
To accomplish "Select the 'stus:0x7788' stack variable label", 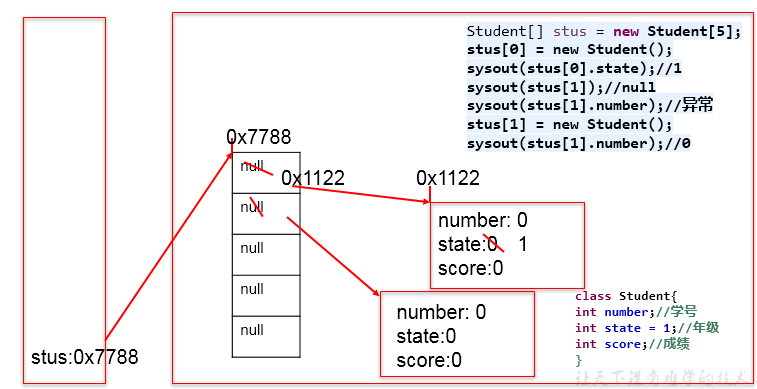I will coord(84,357).
